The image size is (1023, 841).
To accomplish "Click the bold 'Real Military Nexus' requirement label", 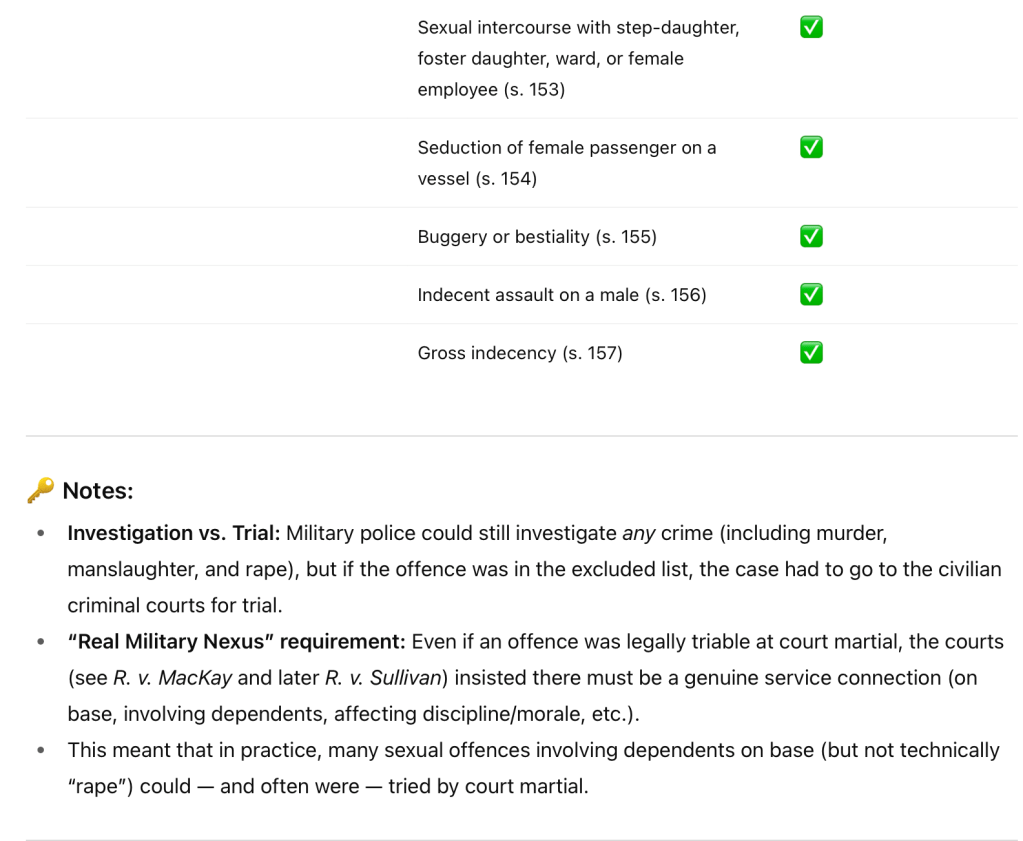I will point(237,641).
